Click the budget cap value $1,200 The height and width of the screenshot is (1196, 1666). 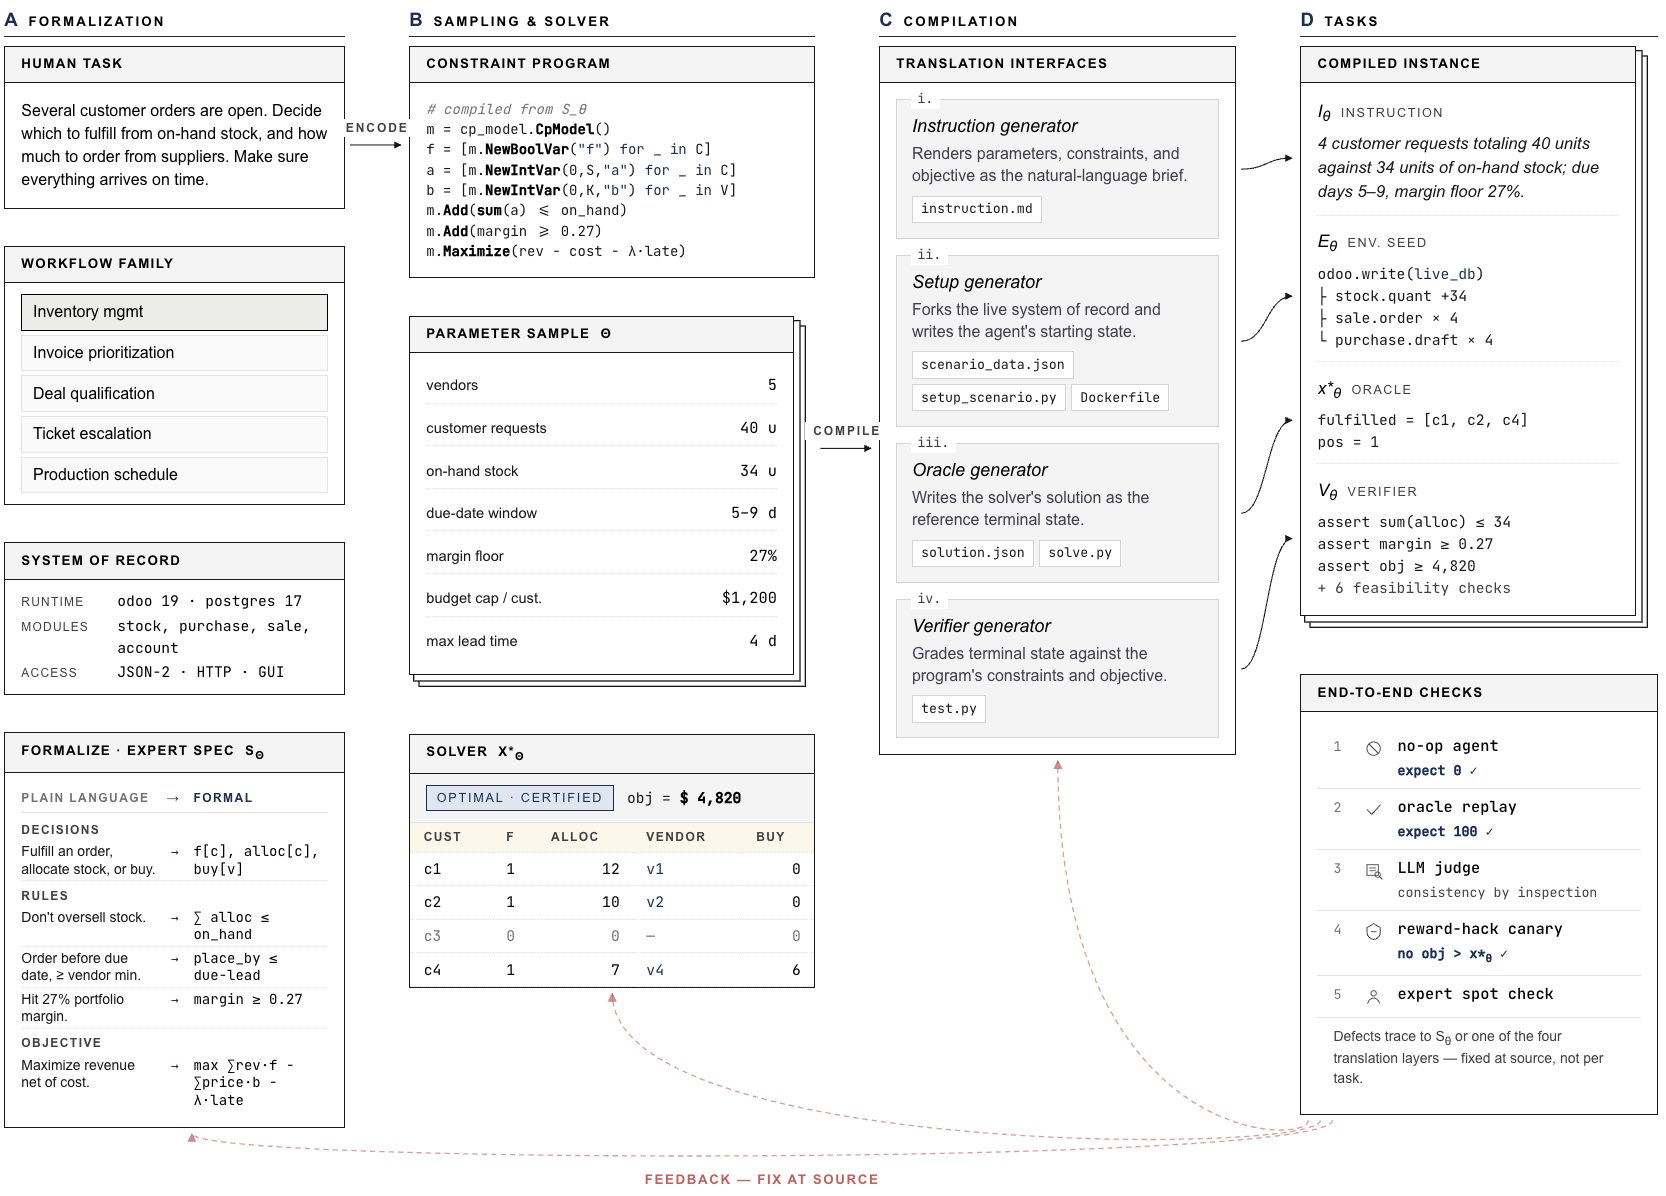pos(749,598)
